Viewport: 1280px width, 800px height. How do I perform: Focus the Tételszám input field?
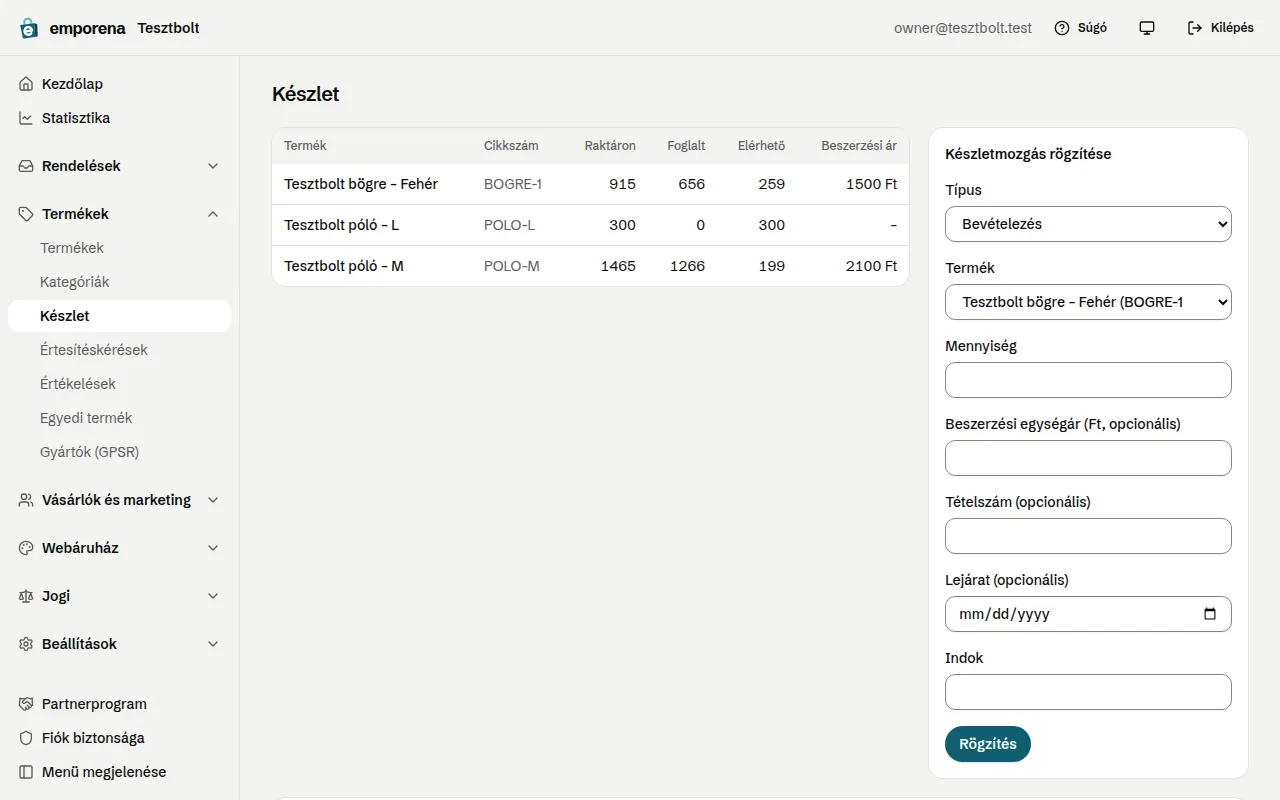[x=1088, y=536]
